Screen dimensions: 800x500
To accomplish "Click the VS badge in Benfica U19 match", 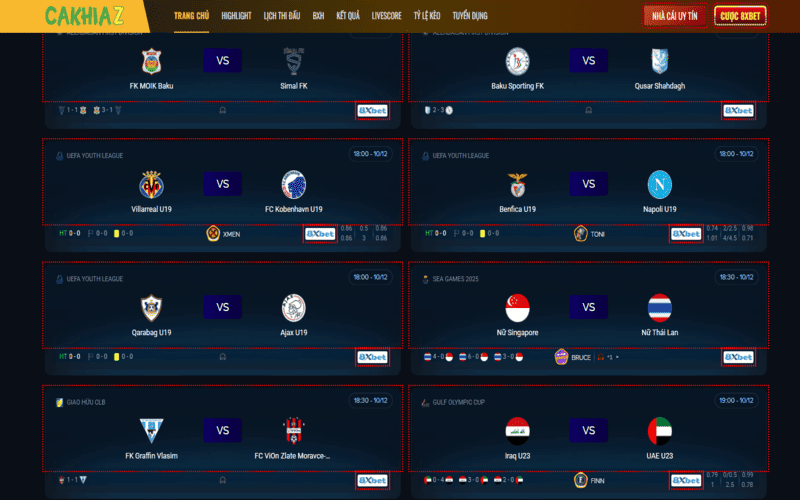I will (589, 184).
